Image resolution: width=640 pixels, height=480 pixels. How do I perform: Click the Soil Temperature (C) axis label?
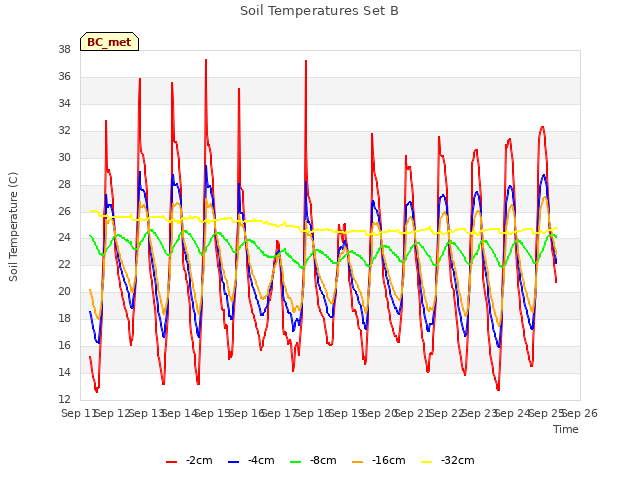point(13,227)
